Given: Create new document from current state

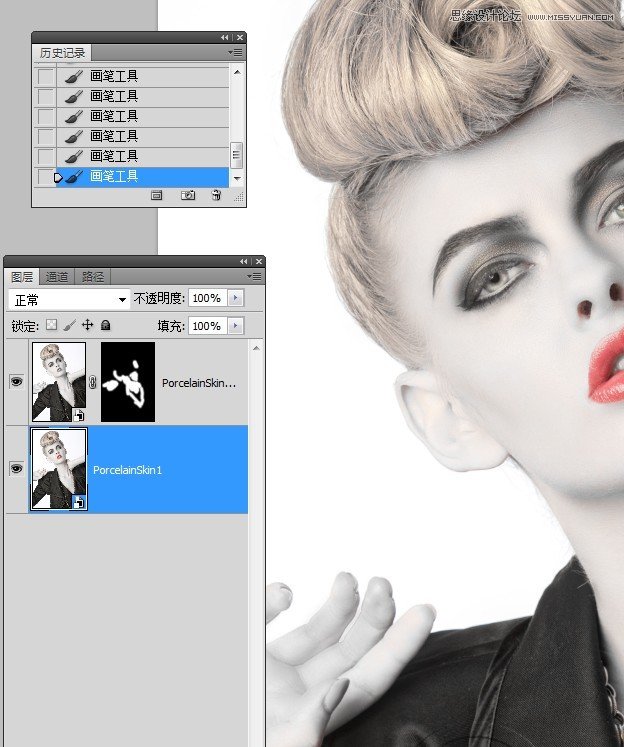Looking at the screenshot, I should tap(157, 196).
